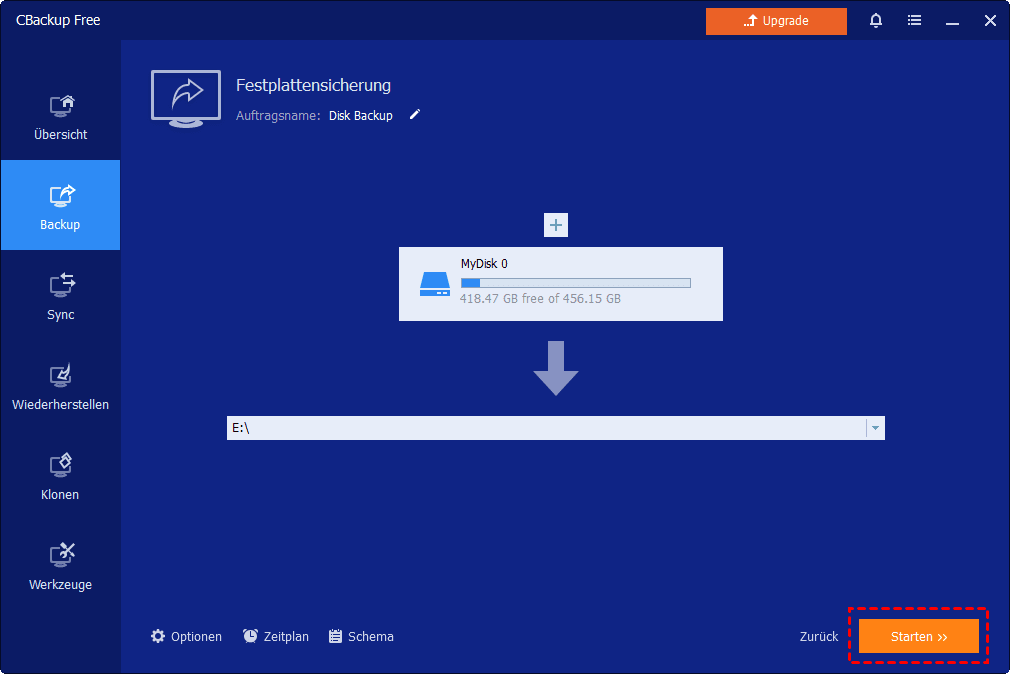Go to Wiederherstellen in the sidebar

[x=60, y=386]
